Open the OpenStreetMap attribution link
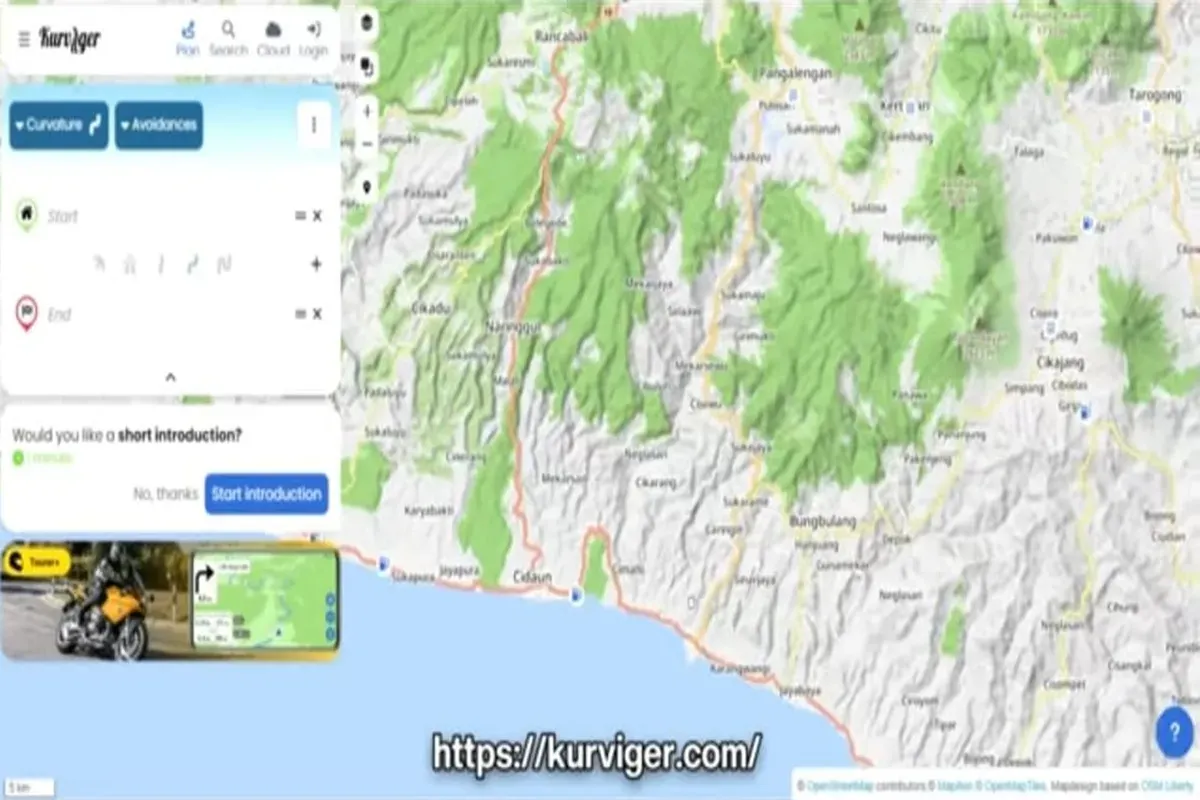The height and width of the screenshot is (800, 1200). (x=839, y=786)
